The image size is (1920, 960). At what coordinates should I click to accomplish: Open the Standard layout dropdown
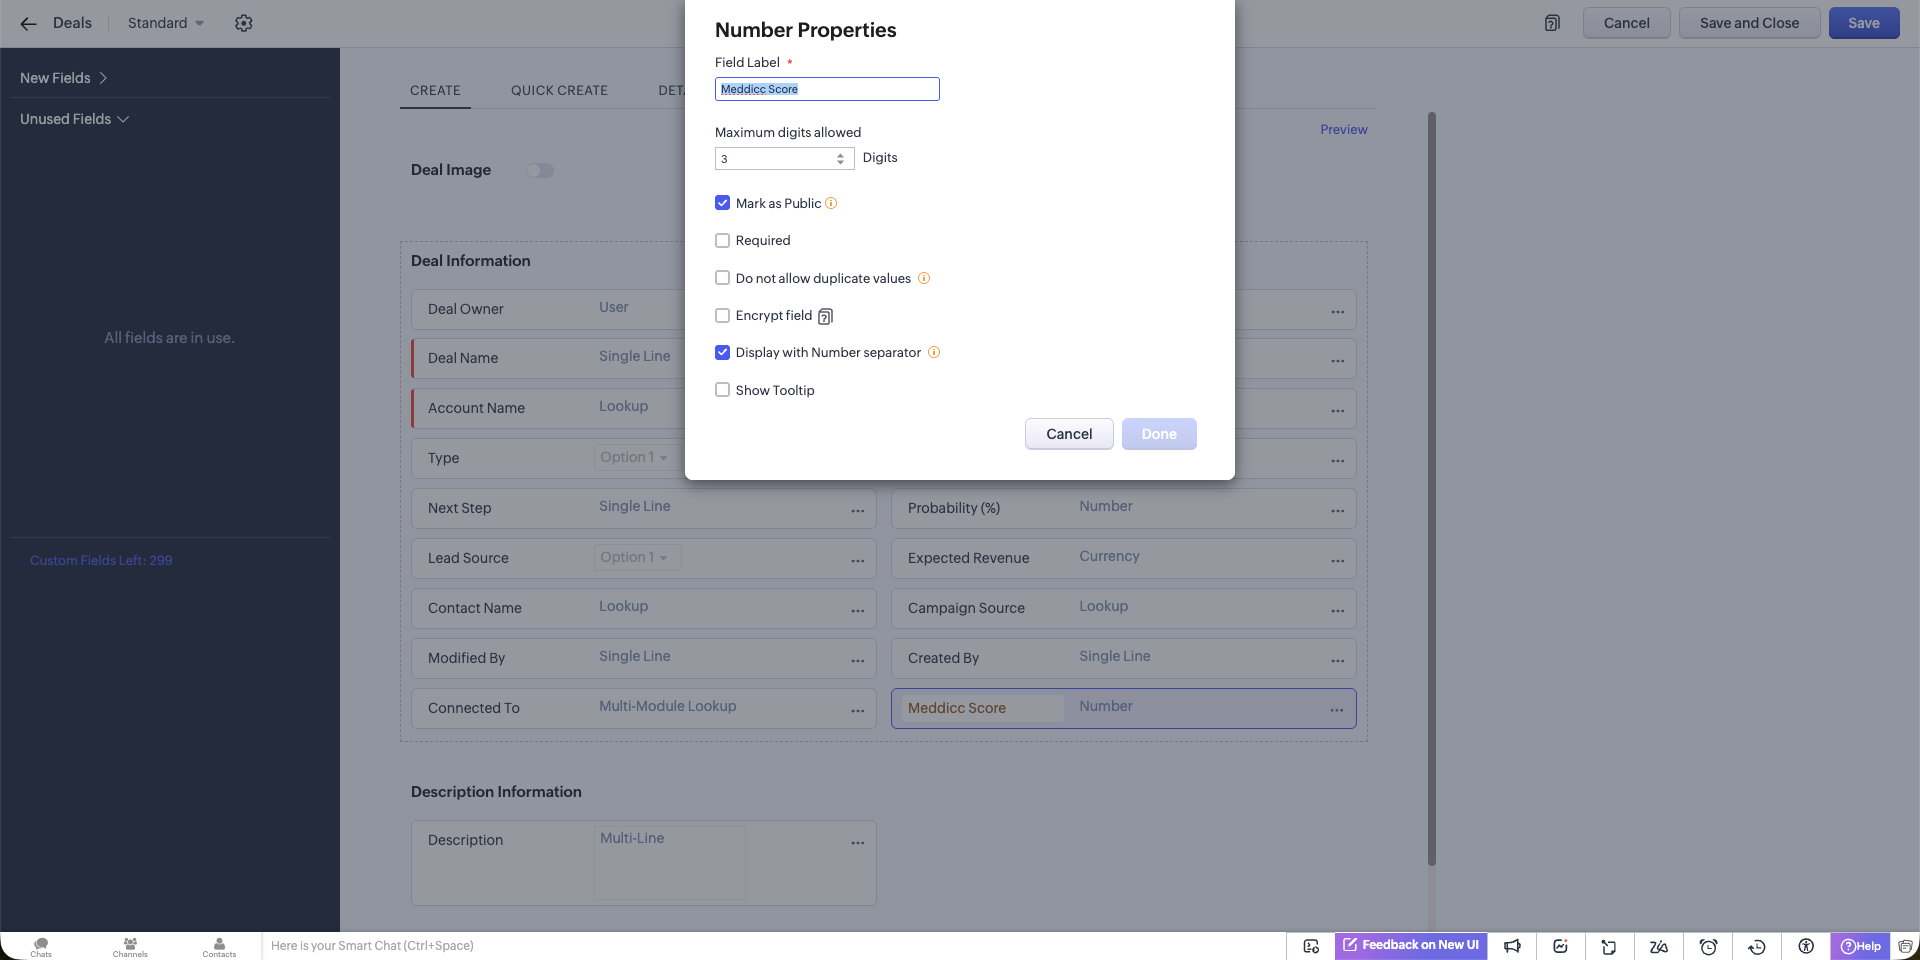click(165, 23)
